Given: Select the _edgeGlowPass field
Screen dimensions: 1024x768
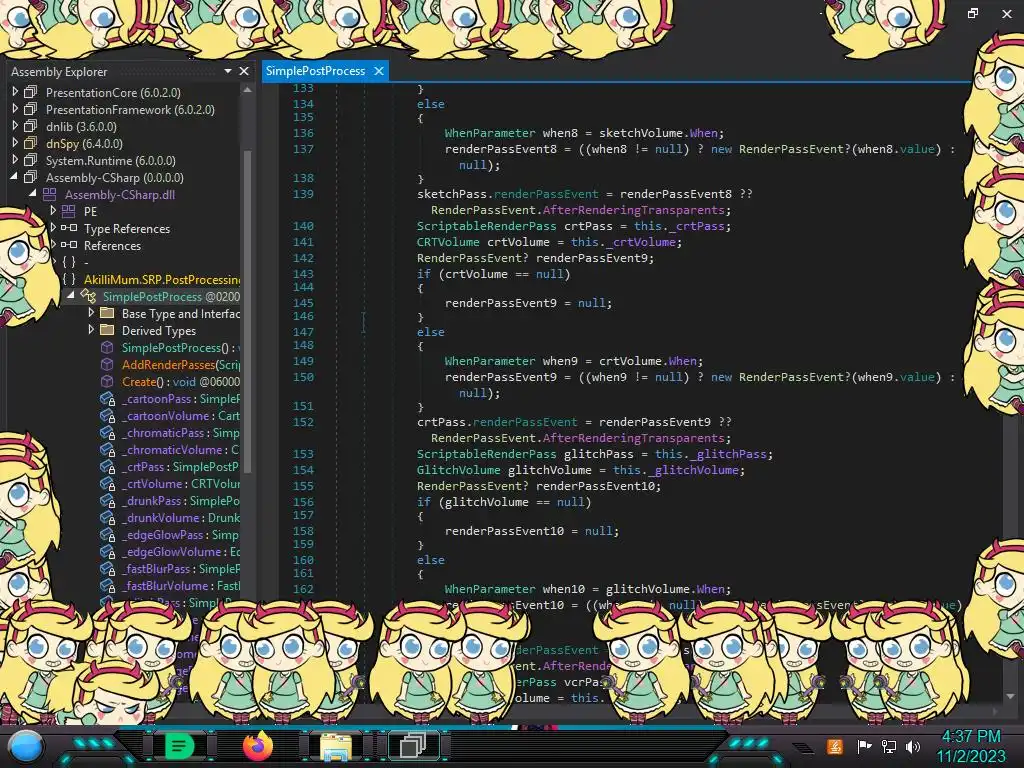Looking at the screenshot, I should pos(180,535).
